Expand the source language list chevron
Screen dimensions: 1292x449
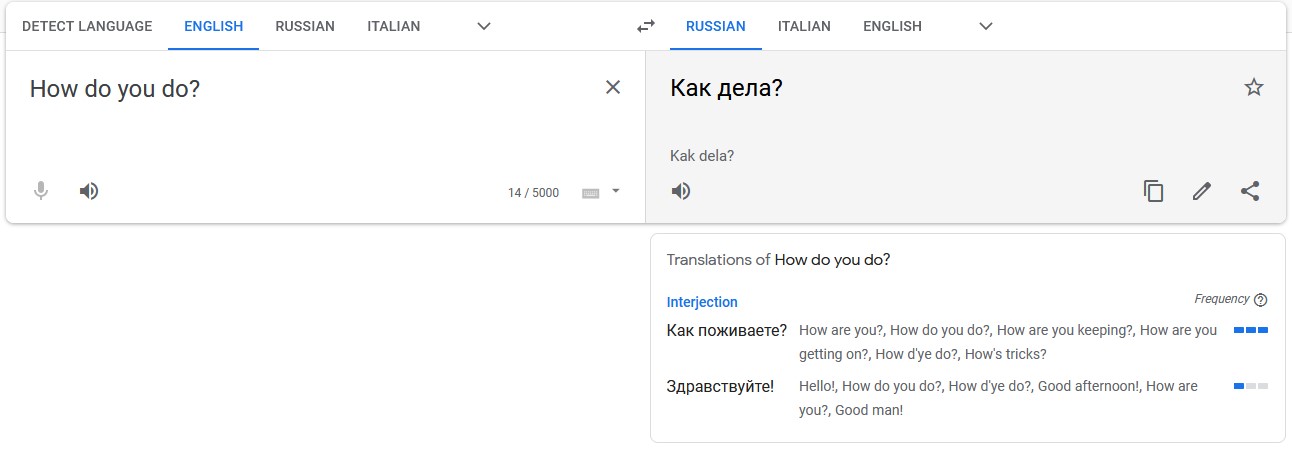[484, 27]
